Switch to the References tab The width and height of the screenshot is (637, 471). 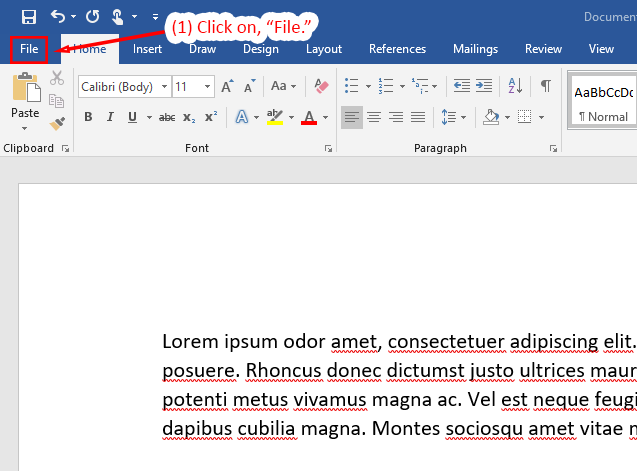point(397,49)
